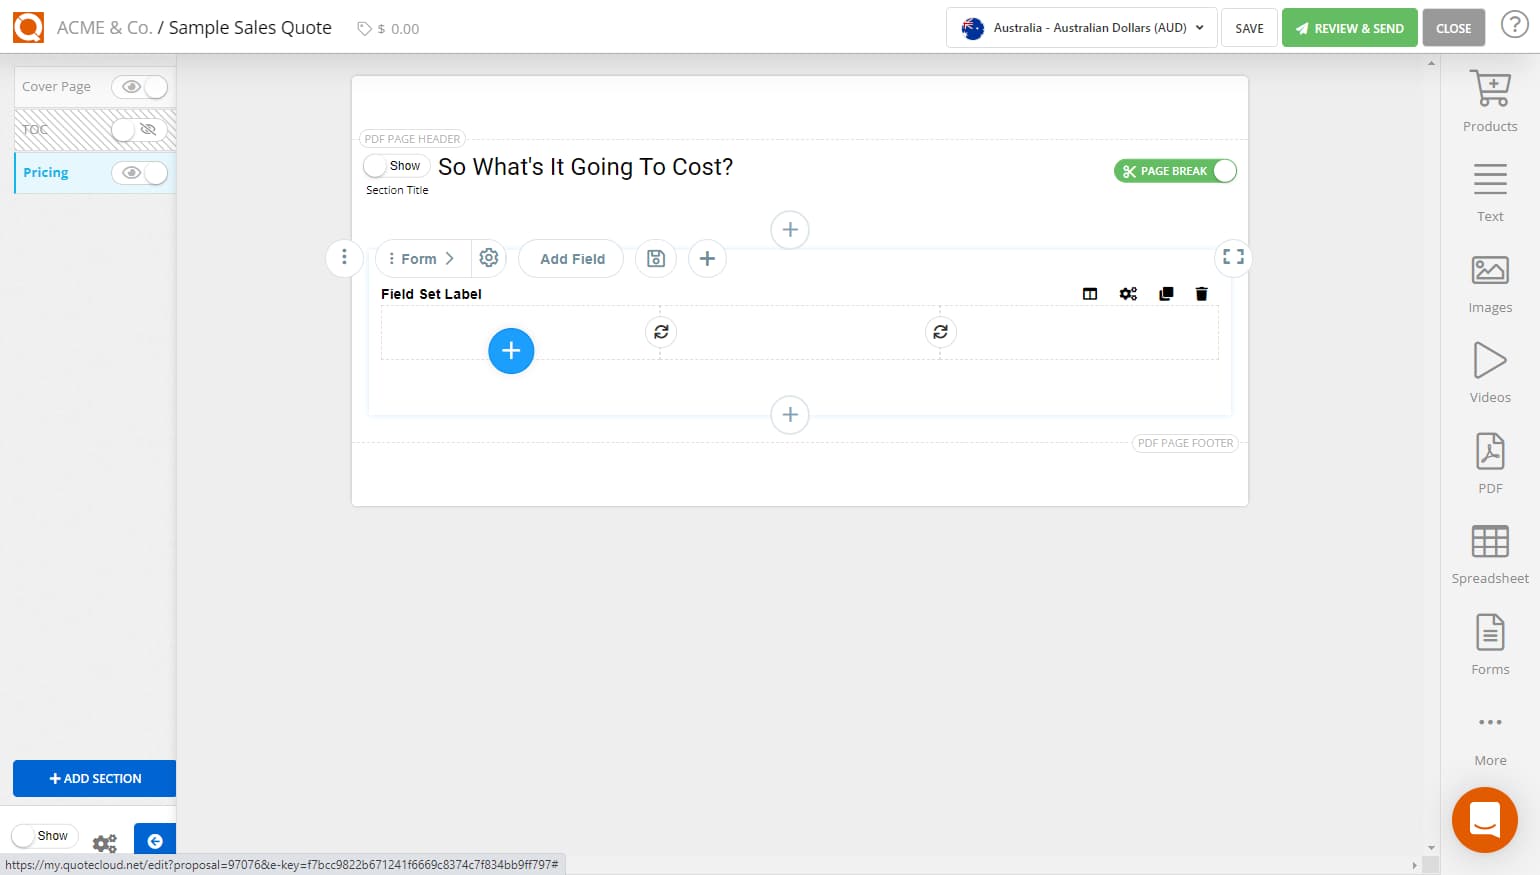Save the form as a template

point(656,258)
